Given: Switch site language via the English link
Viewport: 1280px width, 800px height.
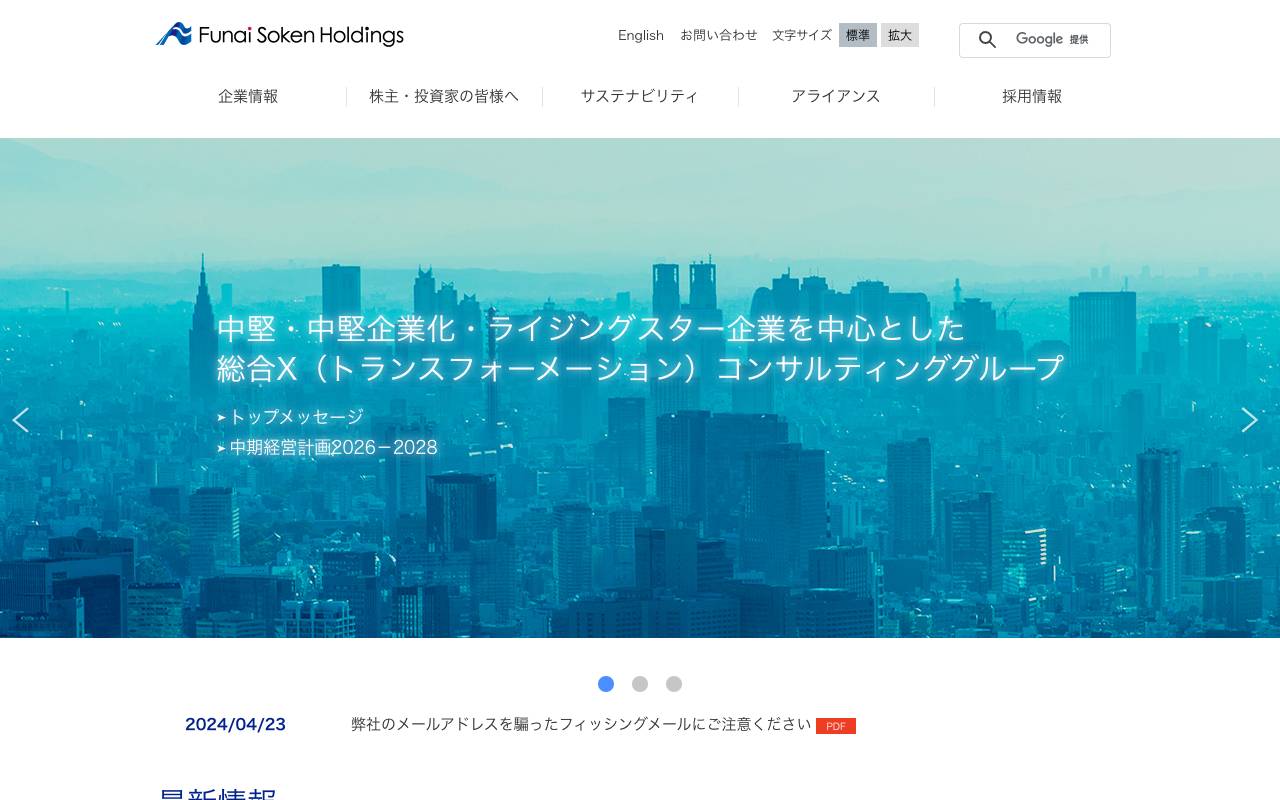Looking at the screenshot, I should click(640, 35).
